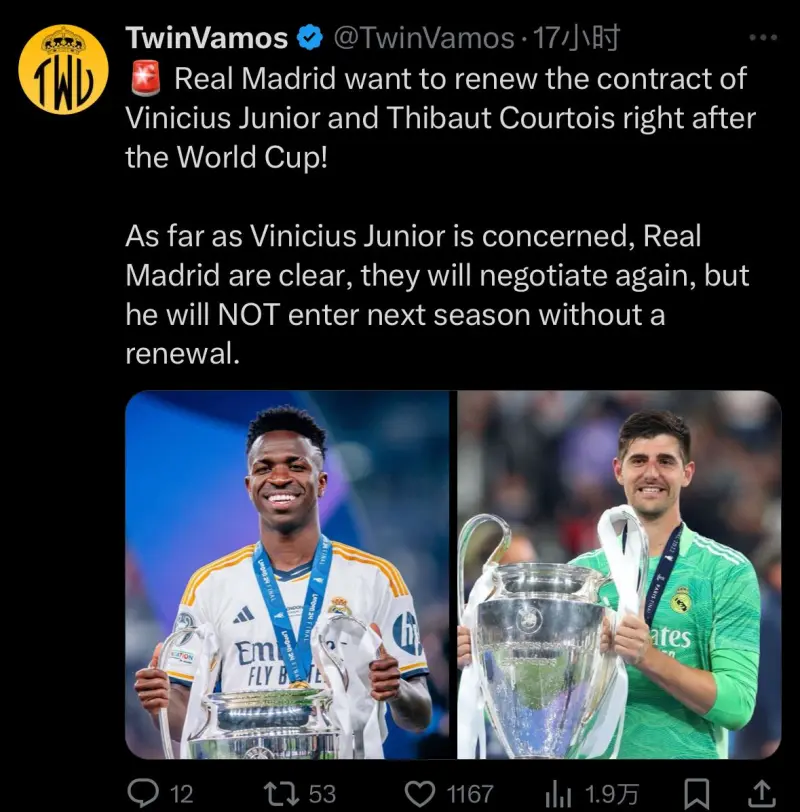Like the tweet with heart icon
800x812 pixels.
(x=419, y=793)
